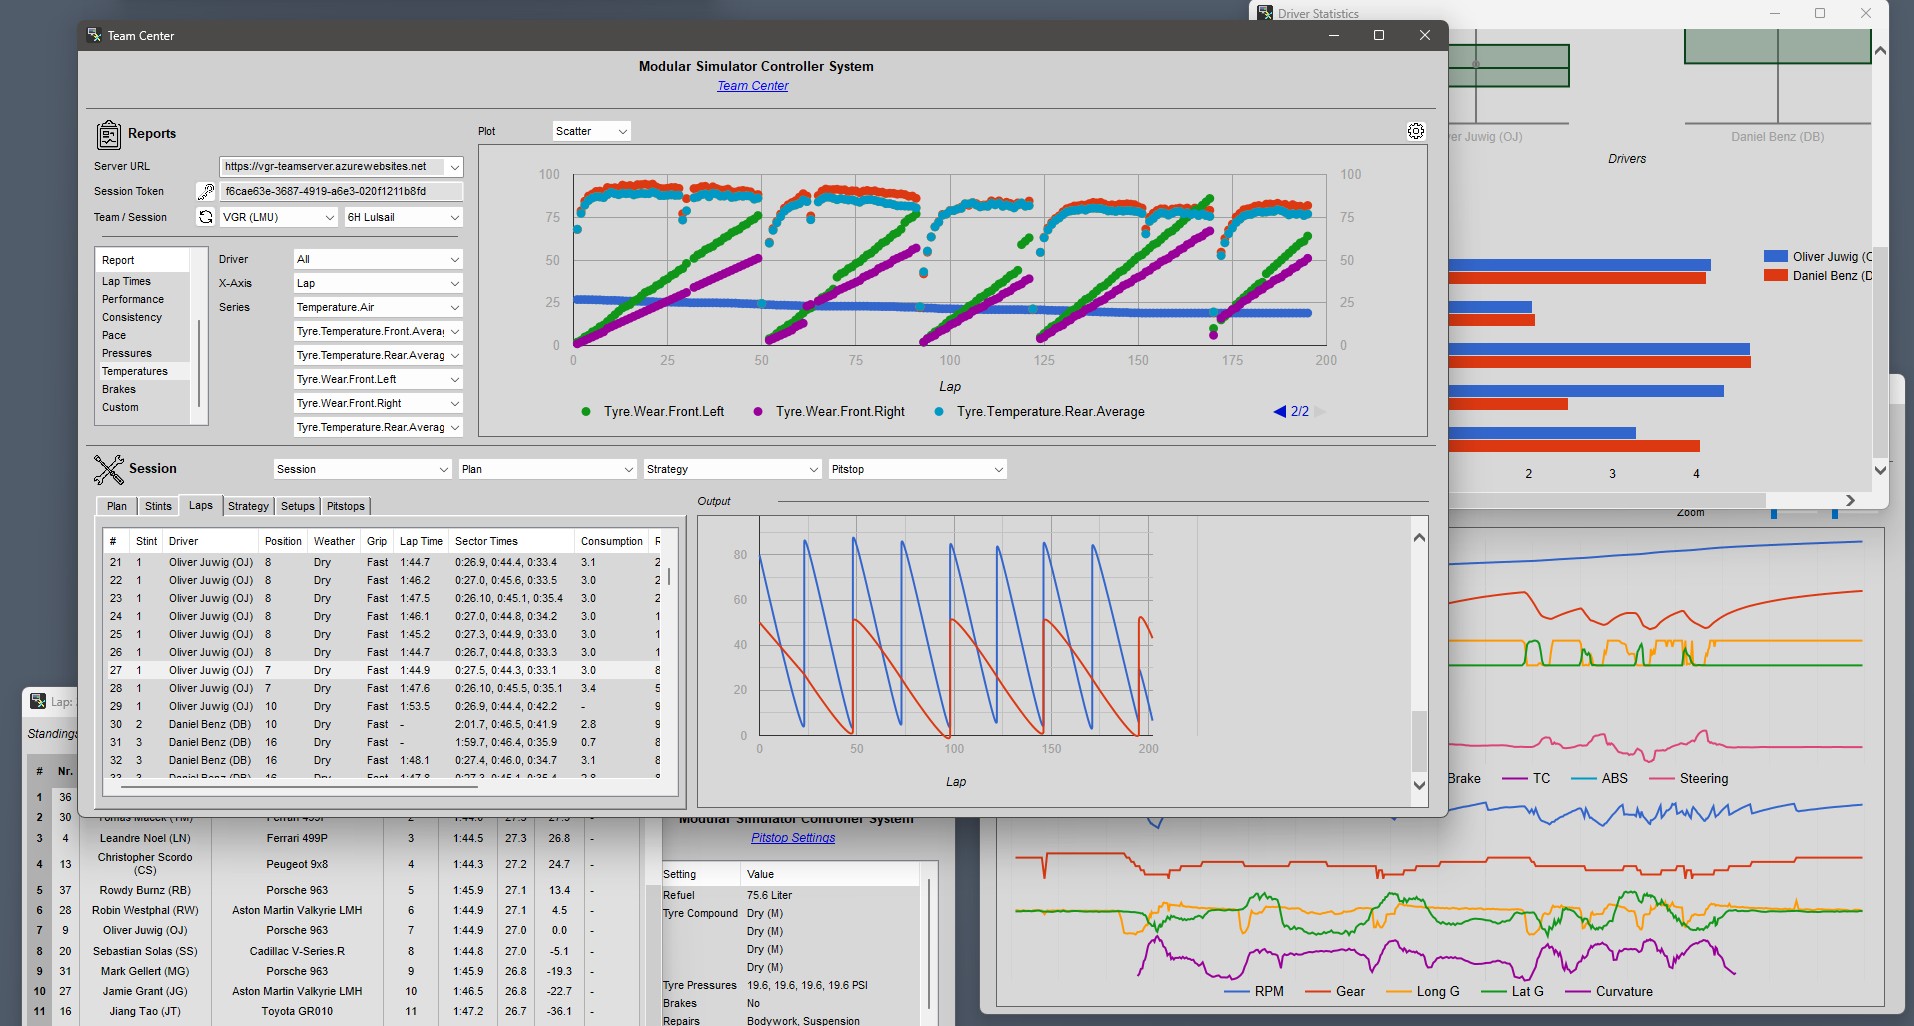Click the Laps table vertical scrollbar thumb
The width and height of the screenshot is (1914, 1026).
click(669, 577)
